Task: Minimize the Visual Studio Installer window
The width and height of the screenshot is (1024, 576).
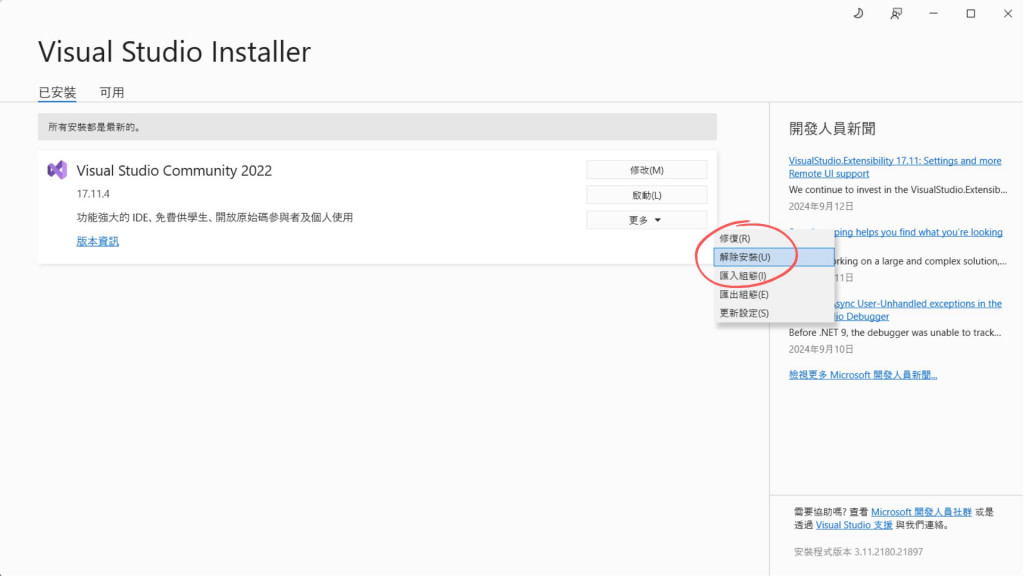Action: tap(933, 13)
